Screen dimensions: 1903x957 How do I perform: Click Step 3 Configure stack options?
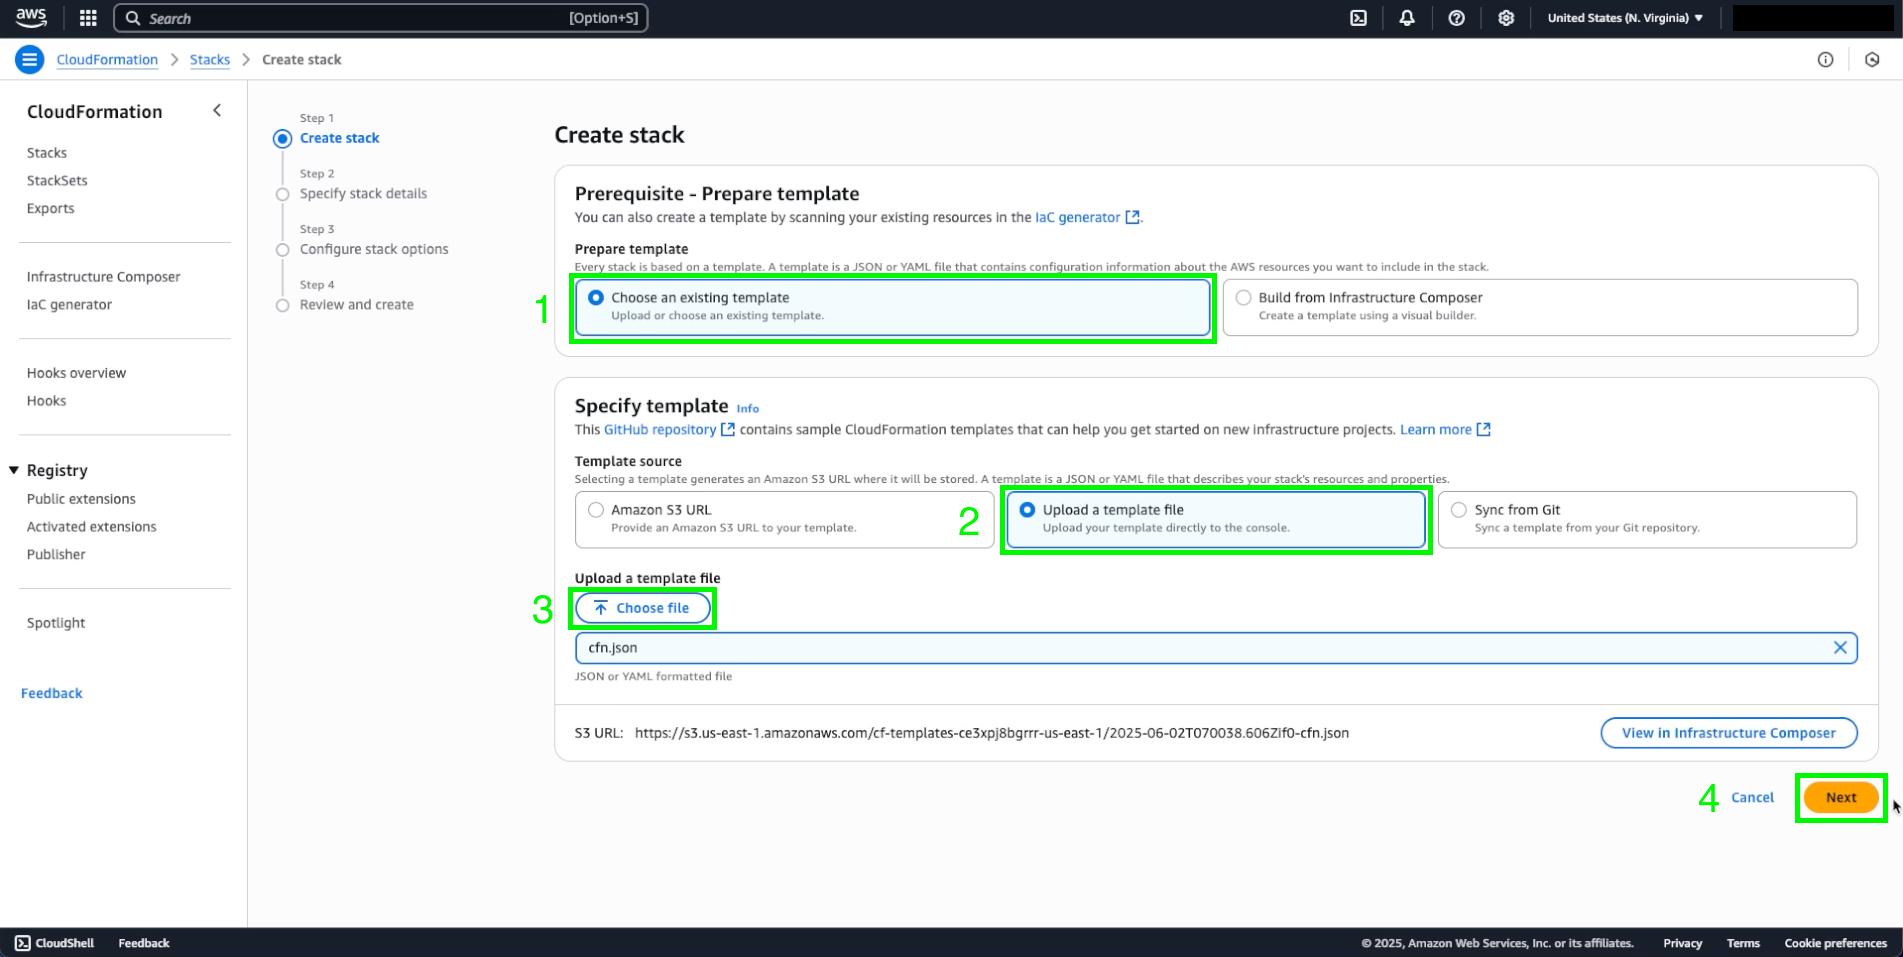[x=374, y=249]
